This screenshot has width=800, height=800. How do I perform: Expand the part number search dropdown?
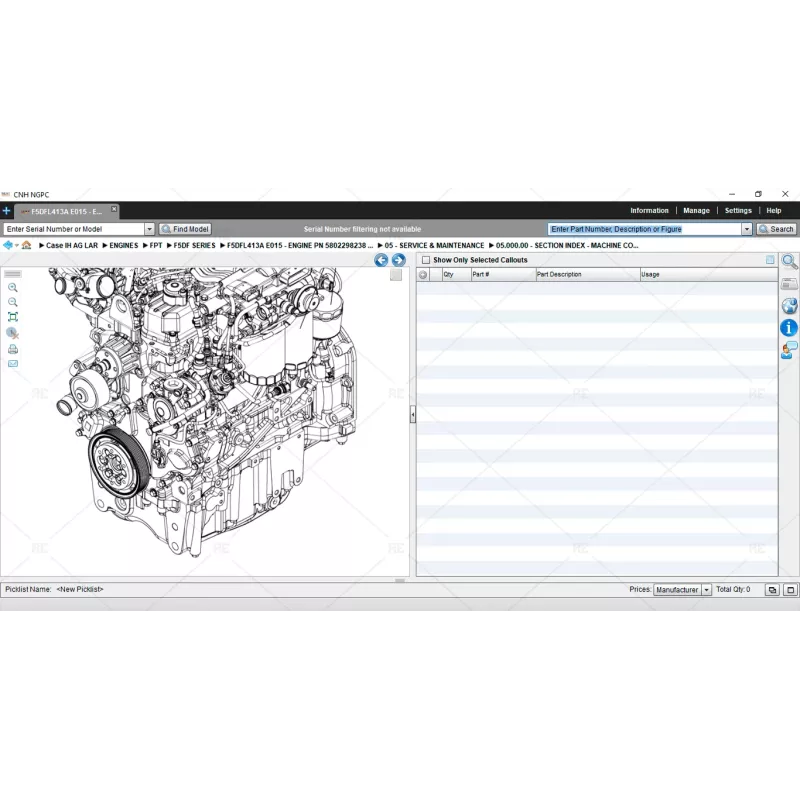pyautogui.click(x=747, y=228)
